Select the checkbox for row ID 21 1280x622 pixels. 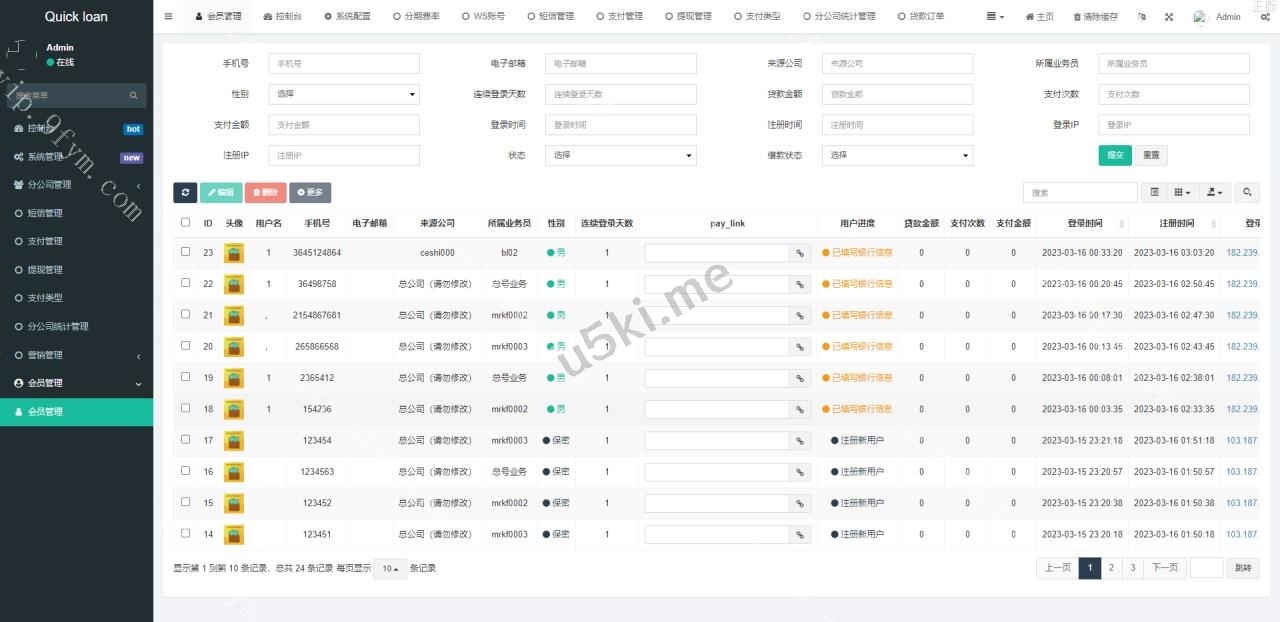pyautogui.click(x=185, y=315)
